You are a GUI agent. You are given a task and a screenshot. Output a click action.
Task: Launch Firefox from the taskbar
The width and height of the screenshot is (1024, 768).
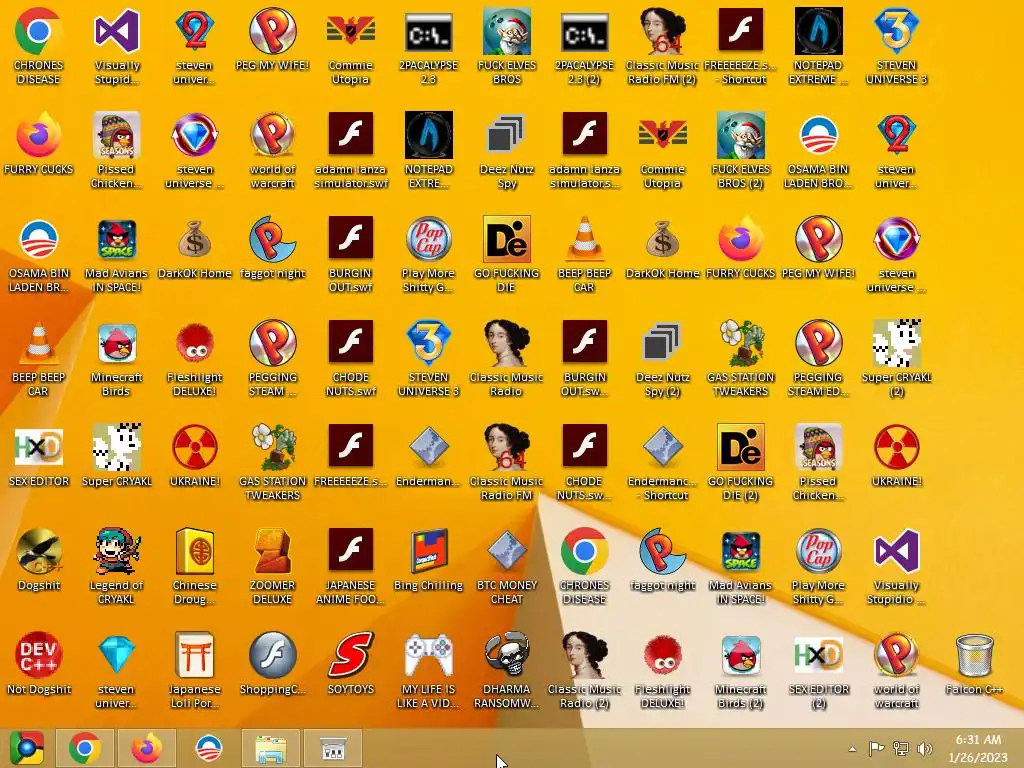click(146, 748)
